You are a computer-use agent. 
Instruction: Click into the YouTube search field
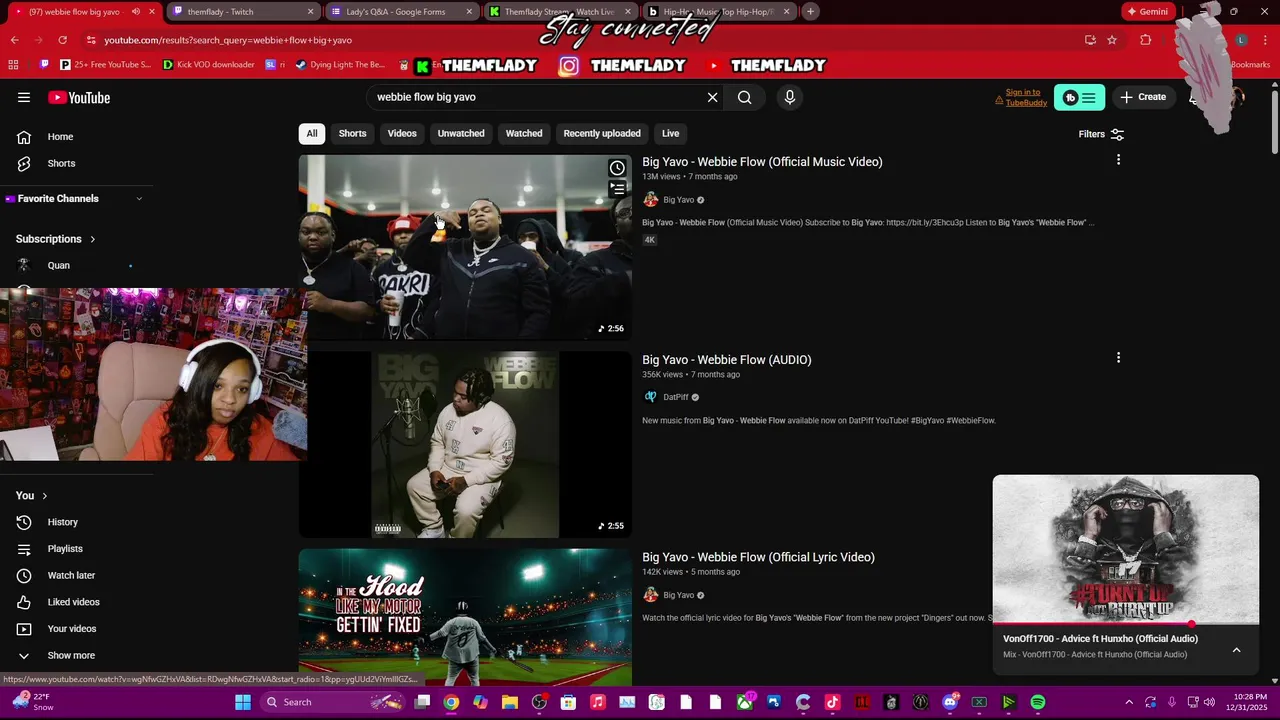point(535,97)
